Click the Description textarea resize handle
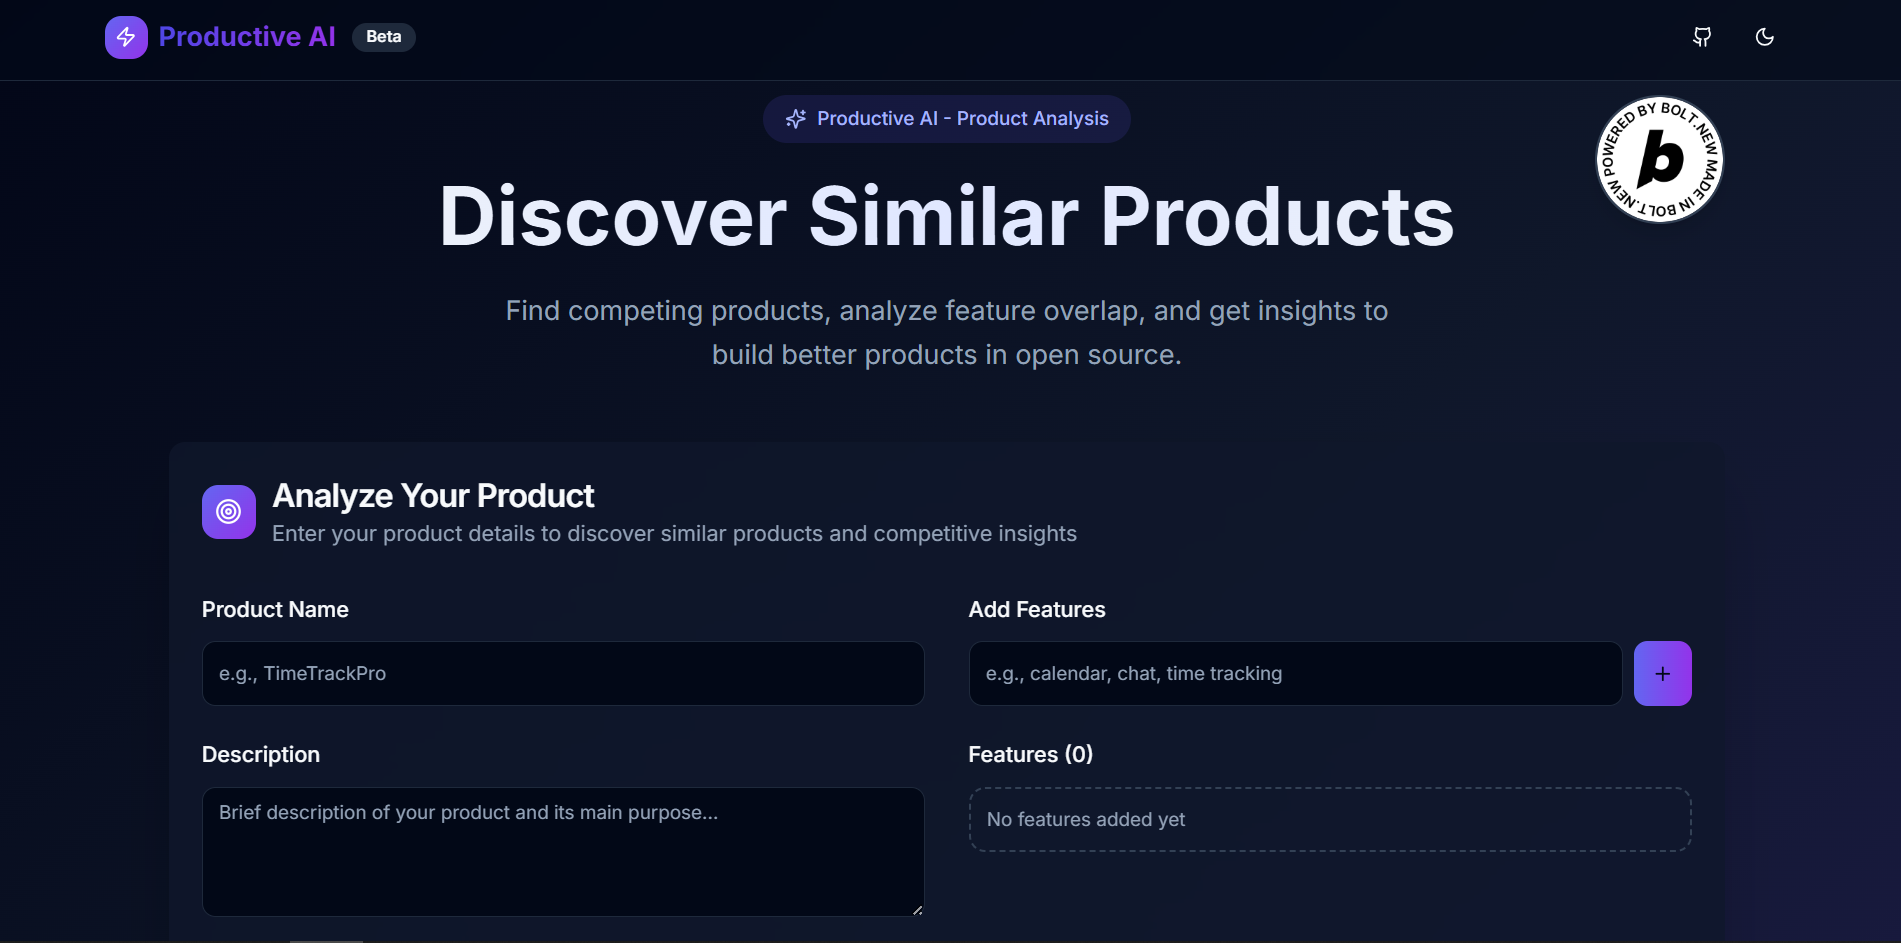Screen dimensions: 1901x943 pyautogui.click(x=917, y=910)
